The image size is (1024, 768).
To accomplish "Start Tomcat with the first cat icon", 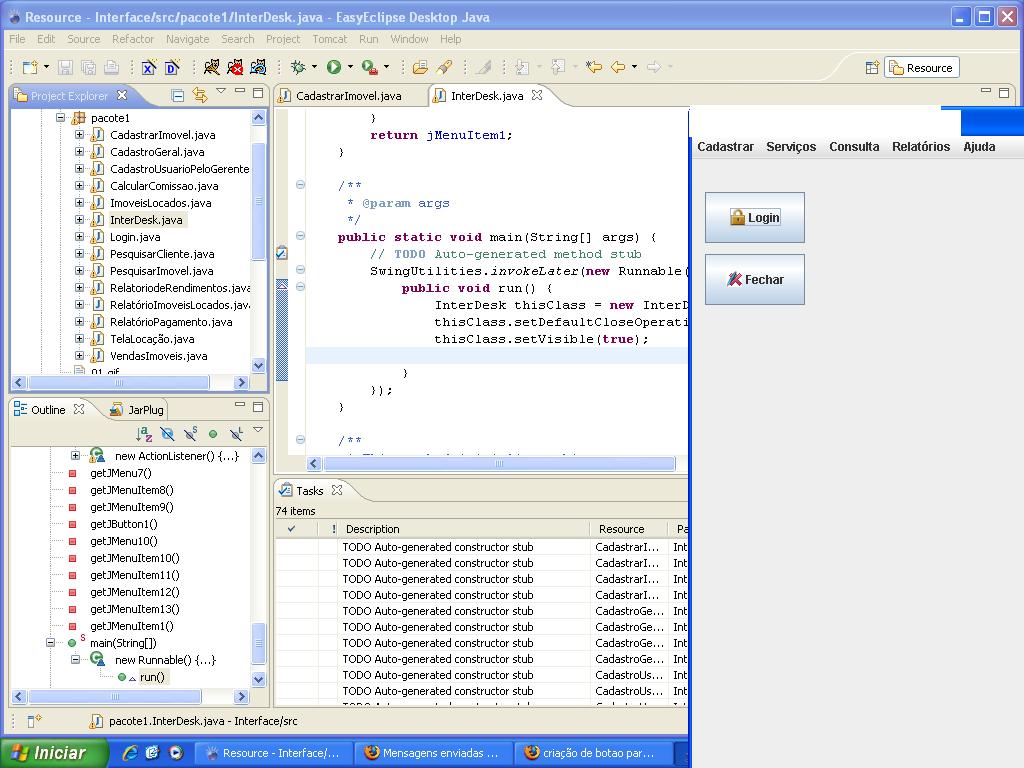I will click(212, 67).
